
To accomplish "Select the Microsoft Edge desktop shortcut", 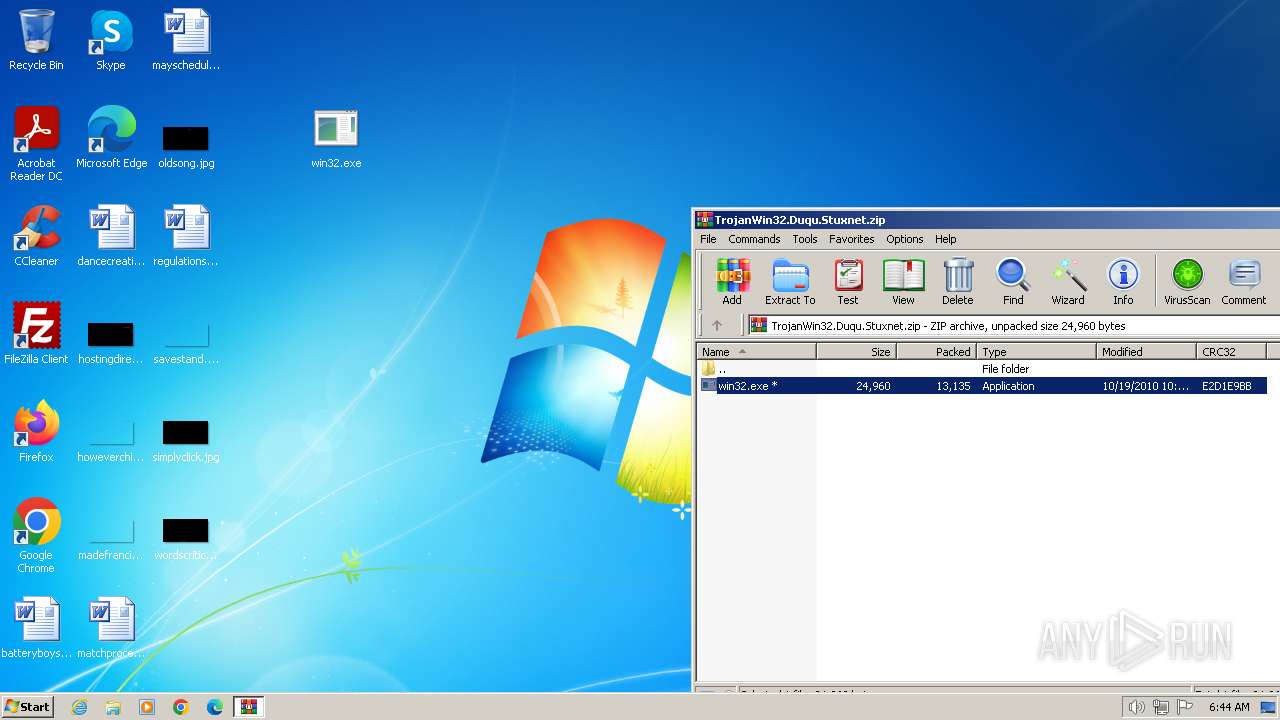I will point(111,138).
